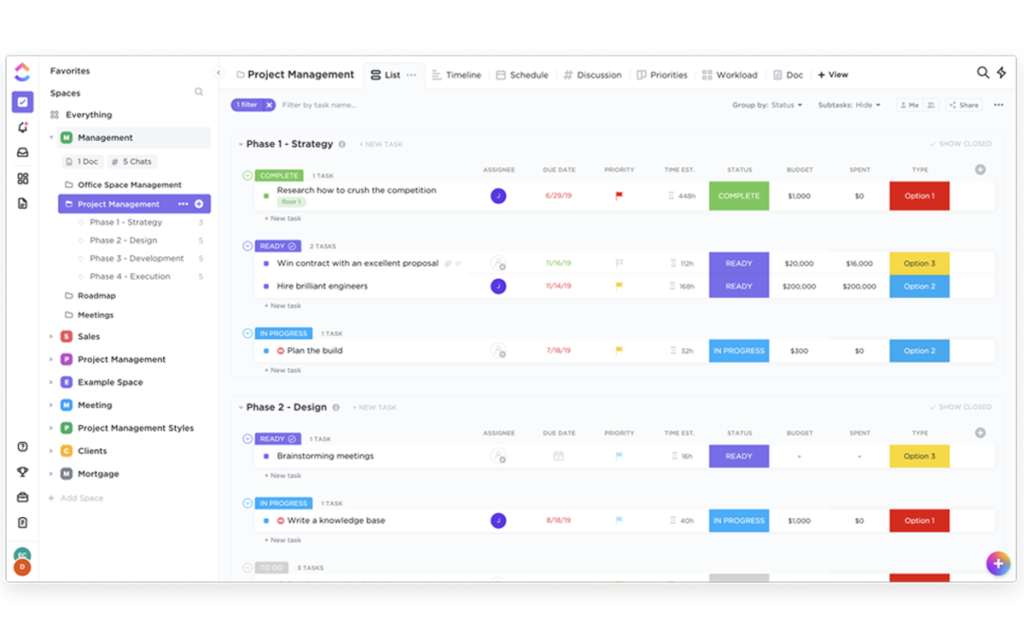
Task: Click the assignee avatar on the Hire brilliant engineers task
Action: tap(497, 287)
